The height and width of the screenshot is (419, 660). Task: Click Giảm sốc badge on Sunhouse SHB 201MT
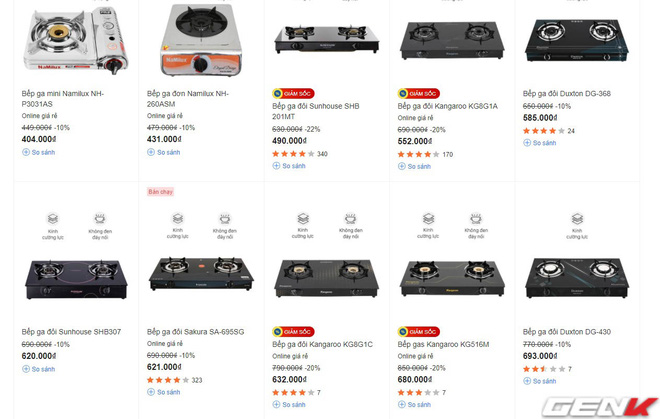pos(293,93)
